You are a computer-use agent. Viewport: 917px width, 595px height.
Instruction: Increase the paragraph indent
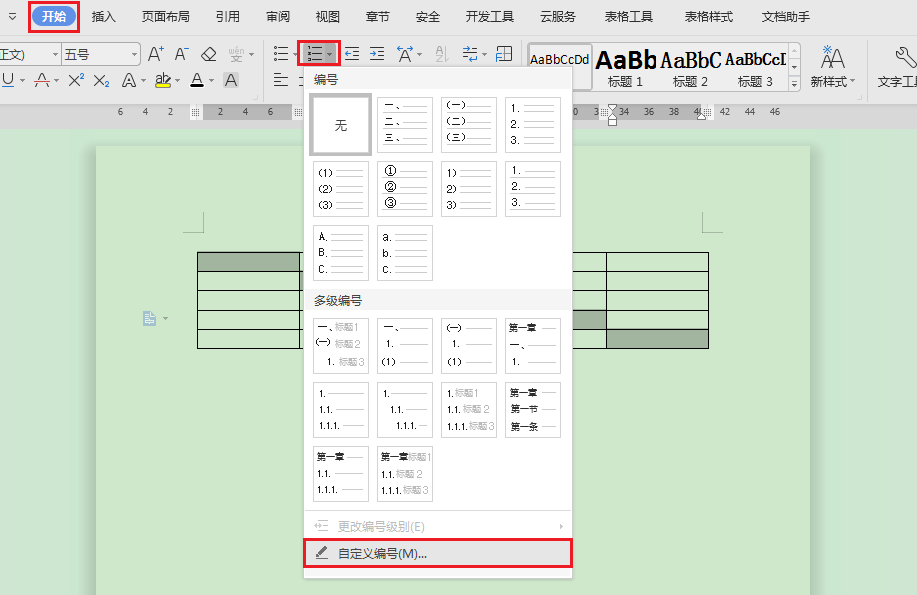(377, 54)
